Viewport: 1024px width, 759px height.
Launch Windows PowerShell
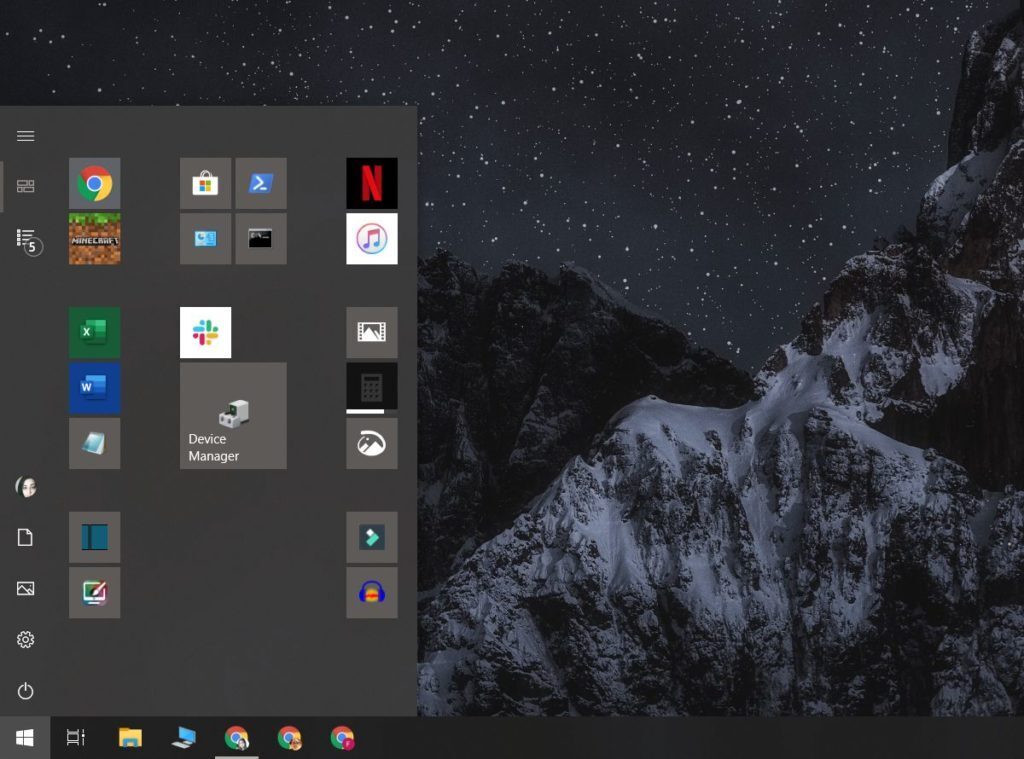[261, 183]
